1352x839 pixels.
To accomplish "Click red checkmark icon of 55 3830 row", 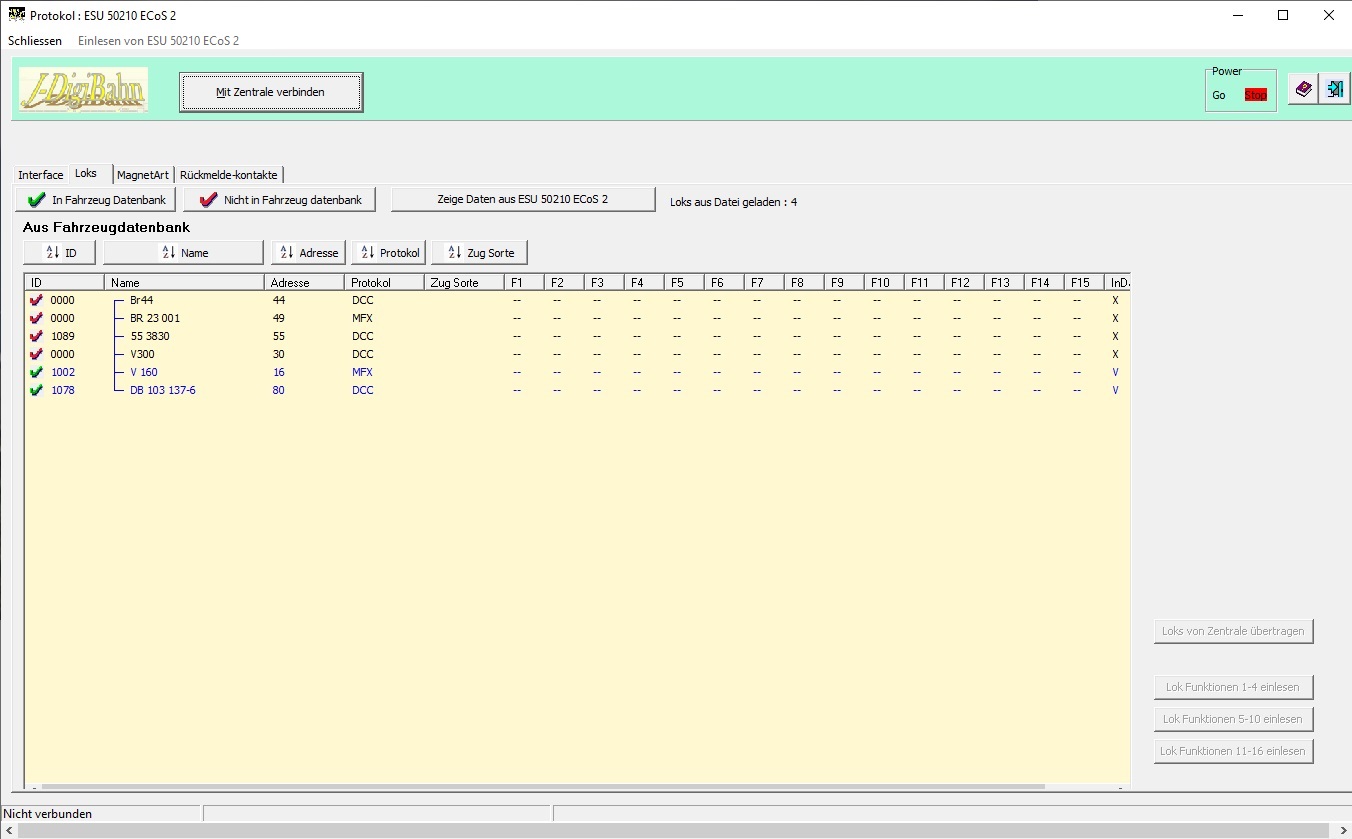I will (x=37, y=336).
